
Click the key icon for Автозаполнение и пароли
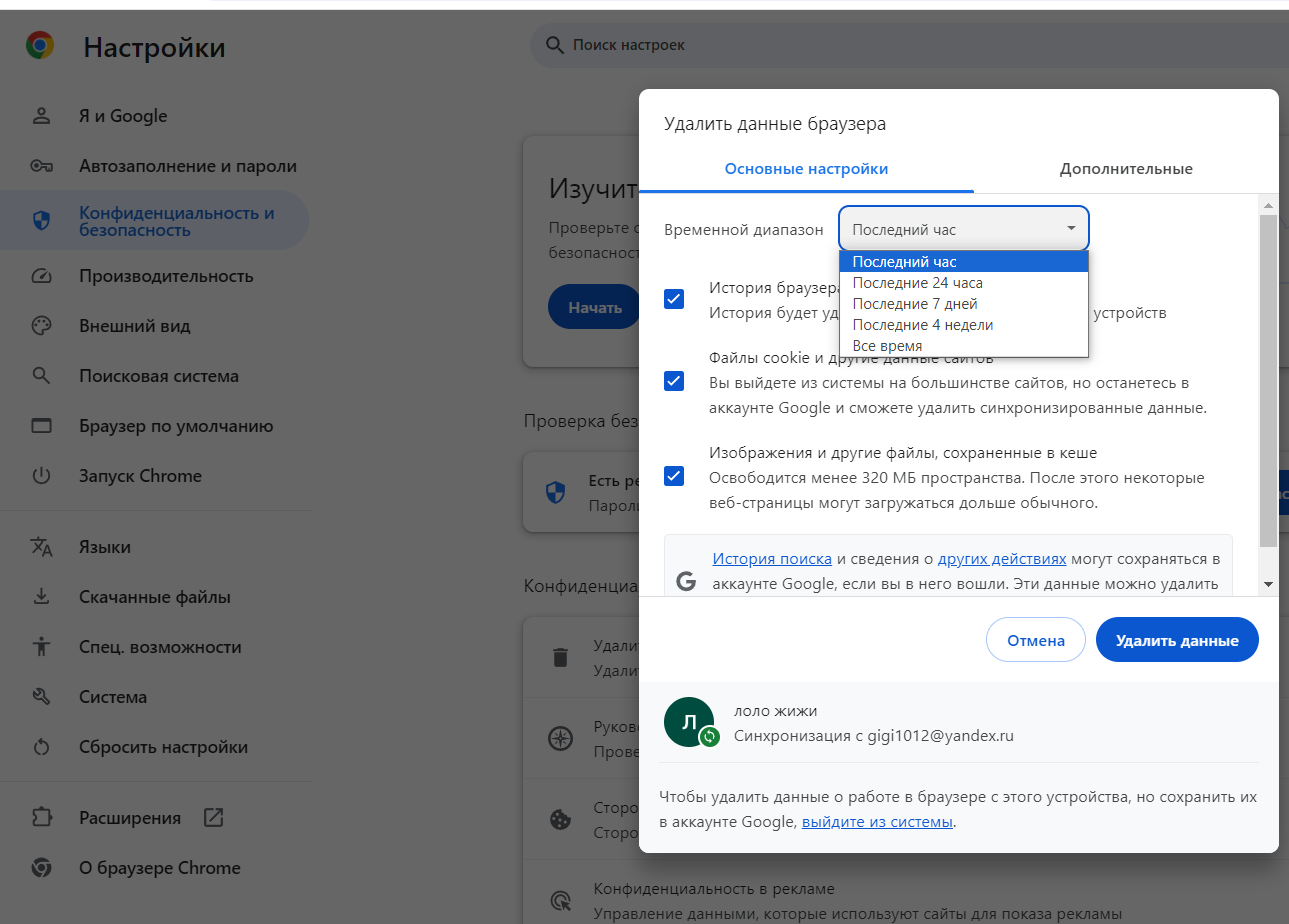click(x=41, y=166)
